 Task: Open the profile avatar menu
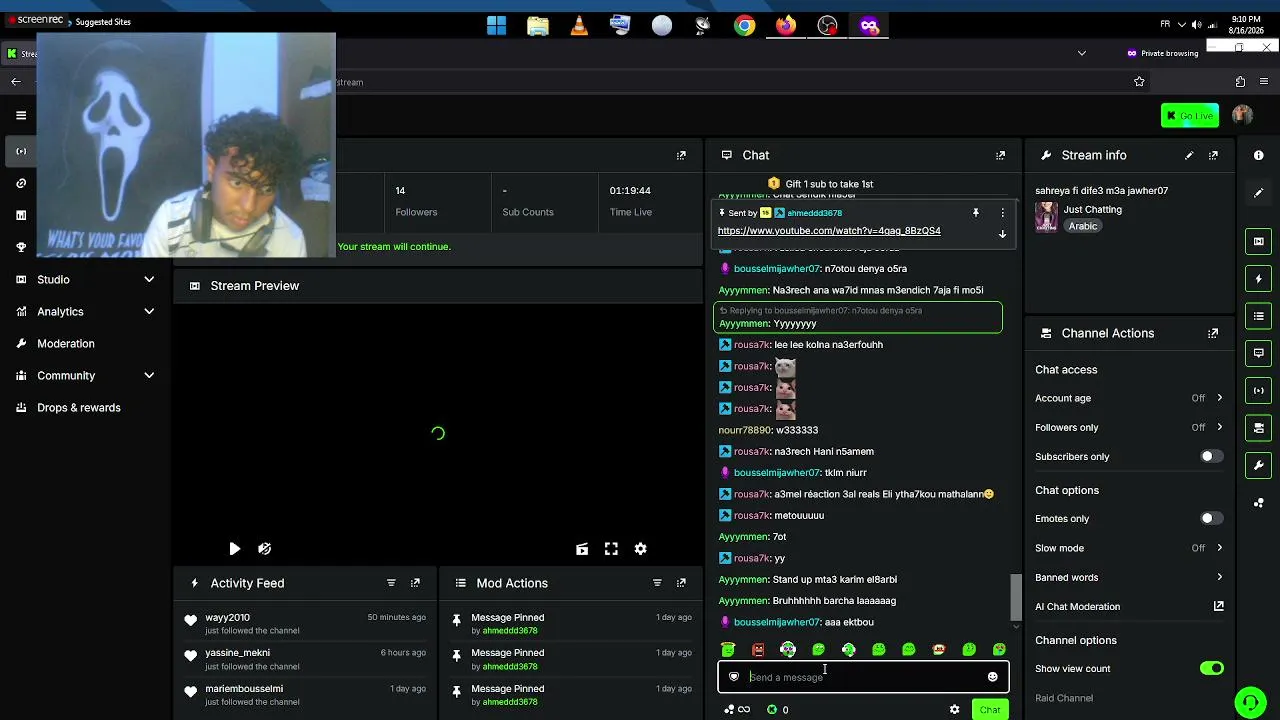coord(1242,115)
